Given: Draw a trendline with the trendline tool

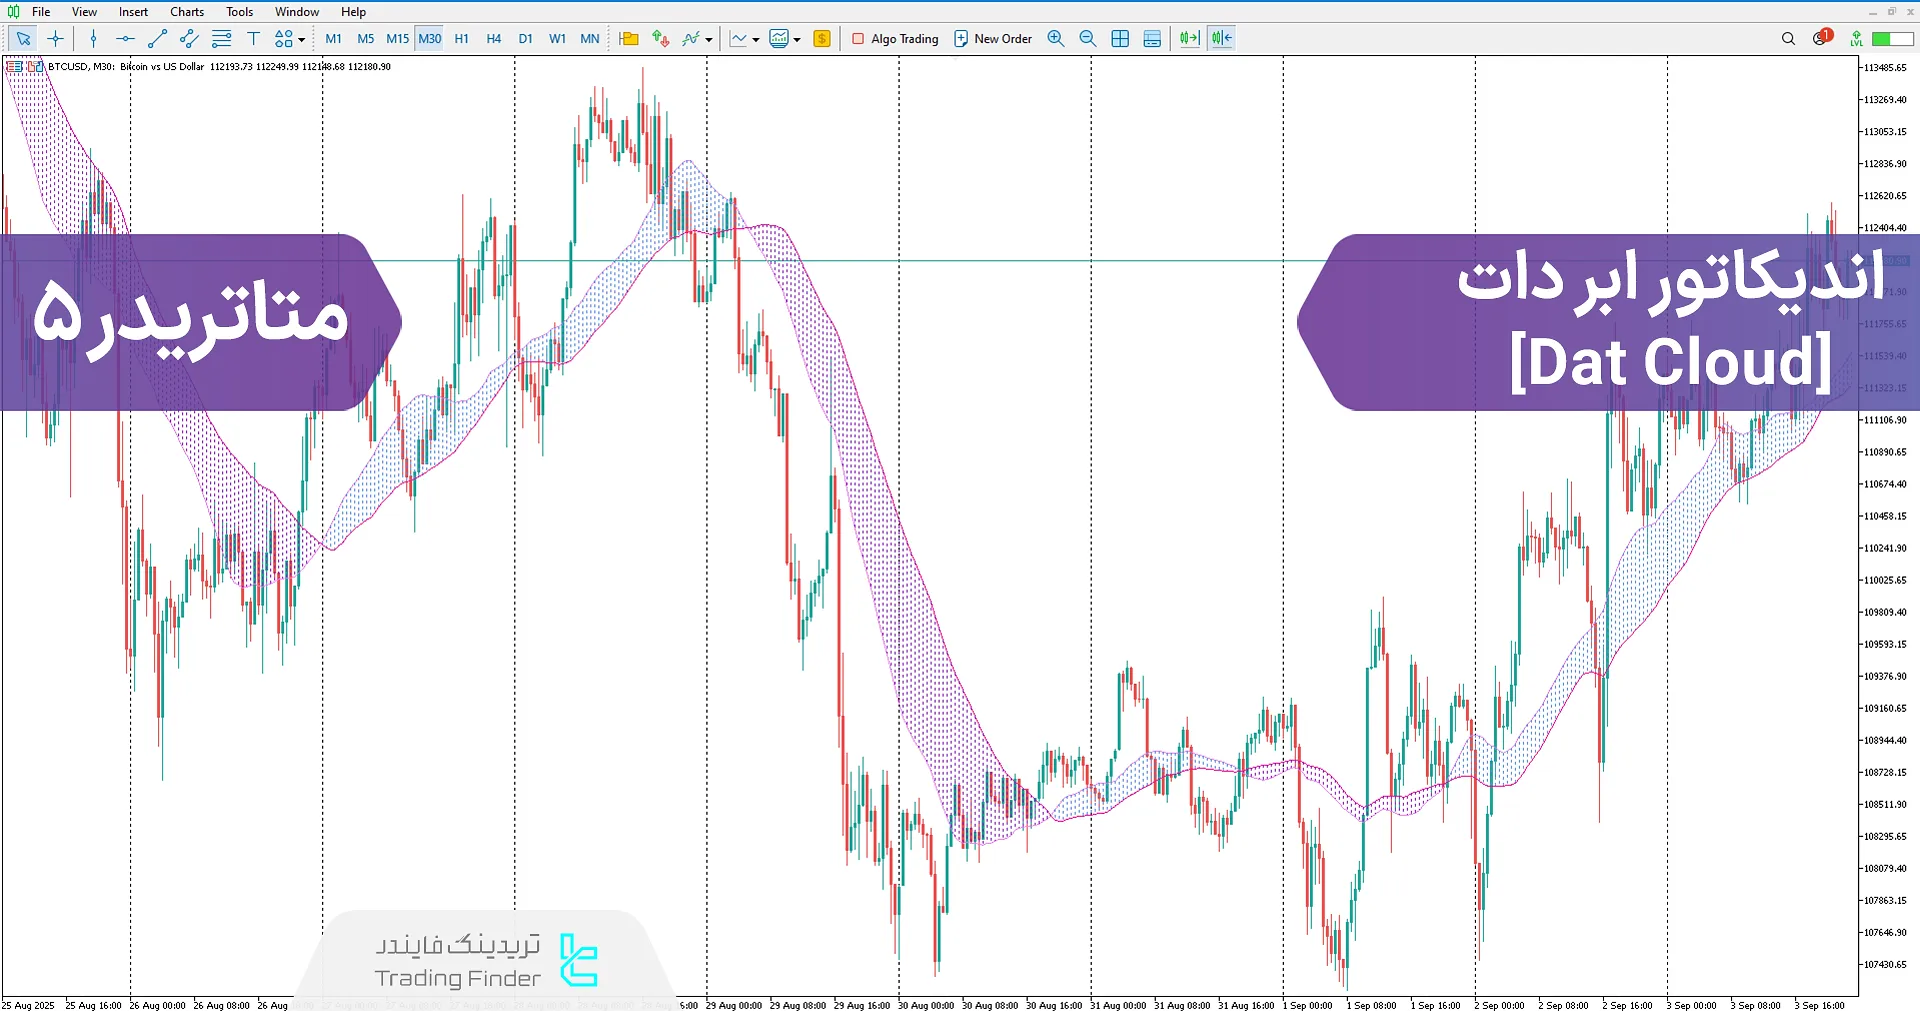Looking at the screenshot, I should coord(157,39).
